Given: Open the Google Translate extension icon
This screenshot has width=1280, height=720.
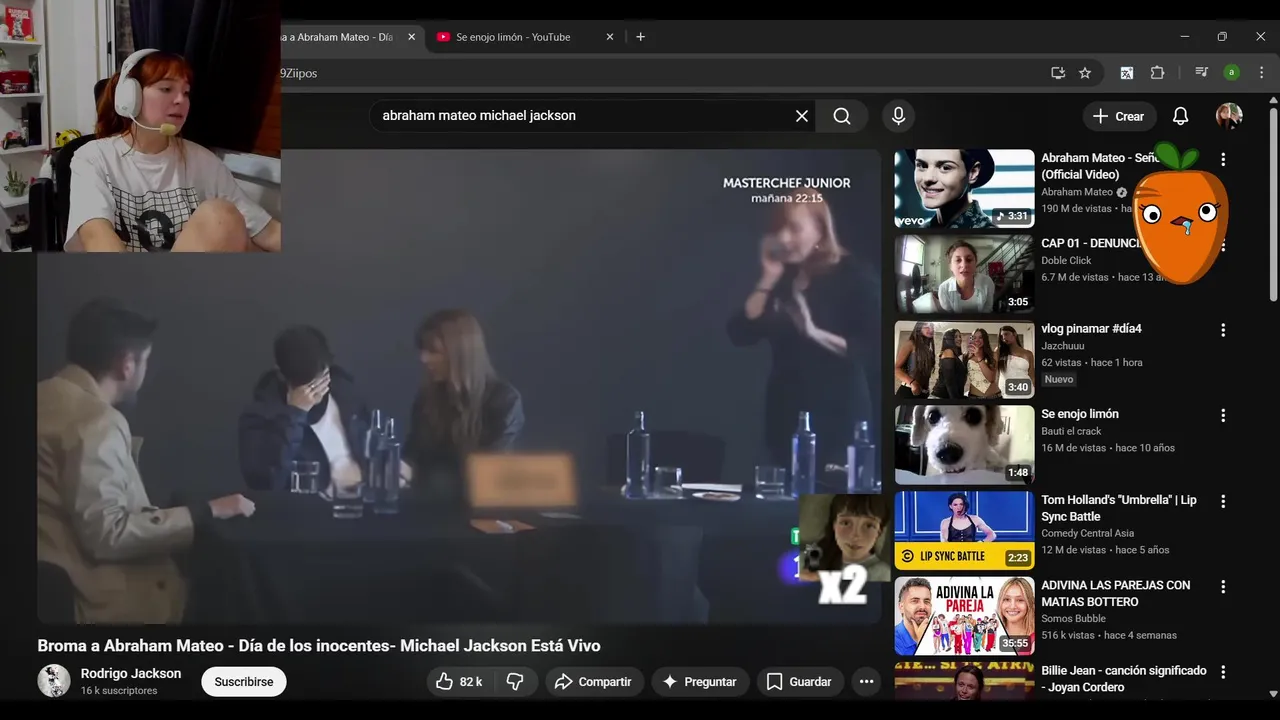Looking at the screenshot, I should (1126, 73).
